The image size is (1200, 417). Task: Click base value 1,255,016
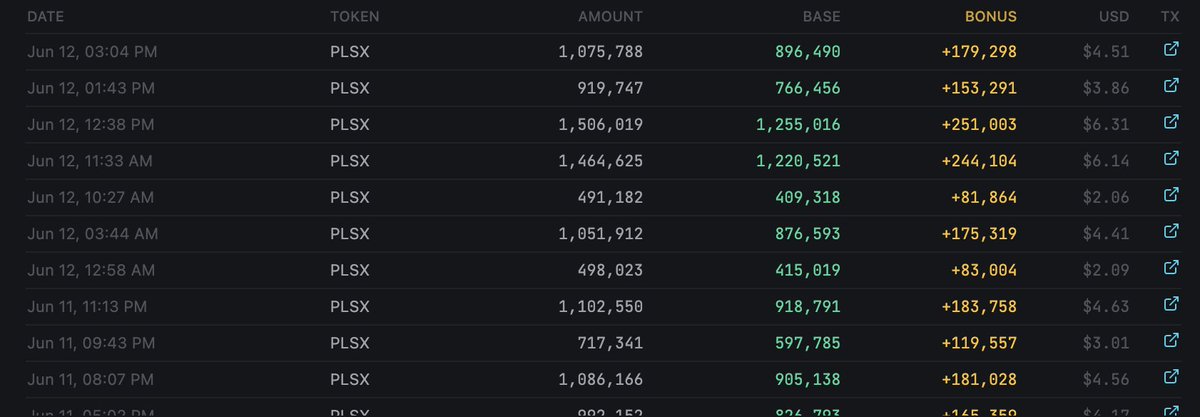tap(799, 125)
